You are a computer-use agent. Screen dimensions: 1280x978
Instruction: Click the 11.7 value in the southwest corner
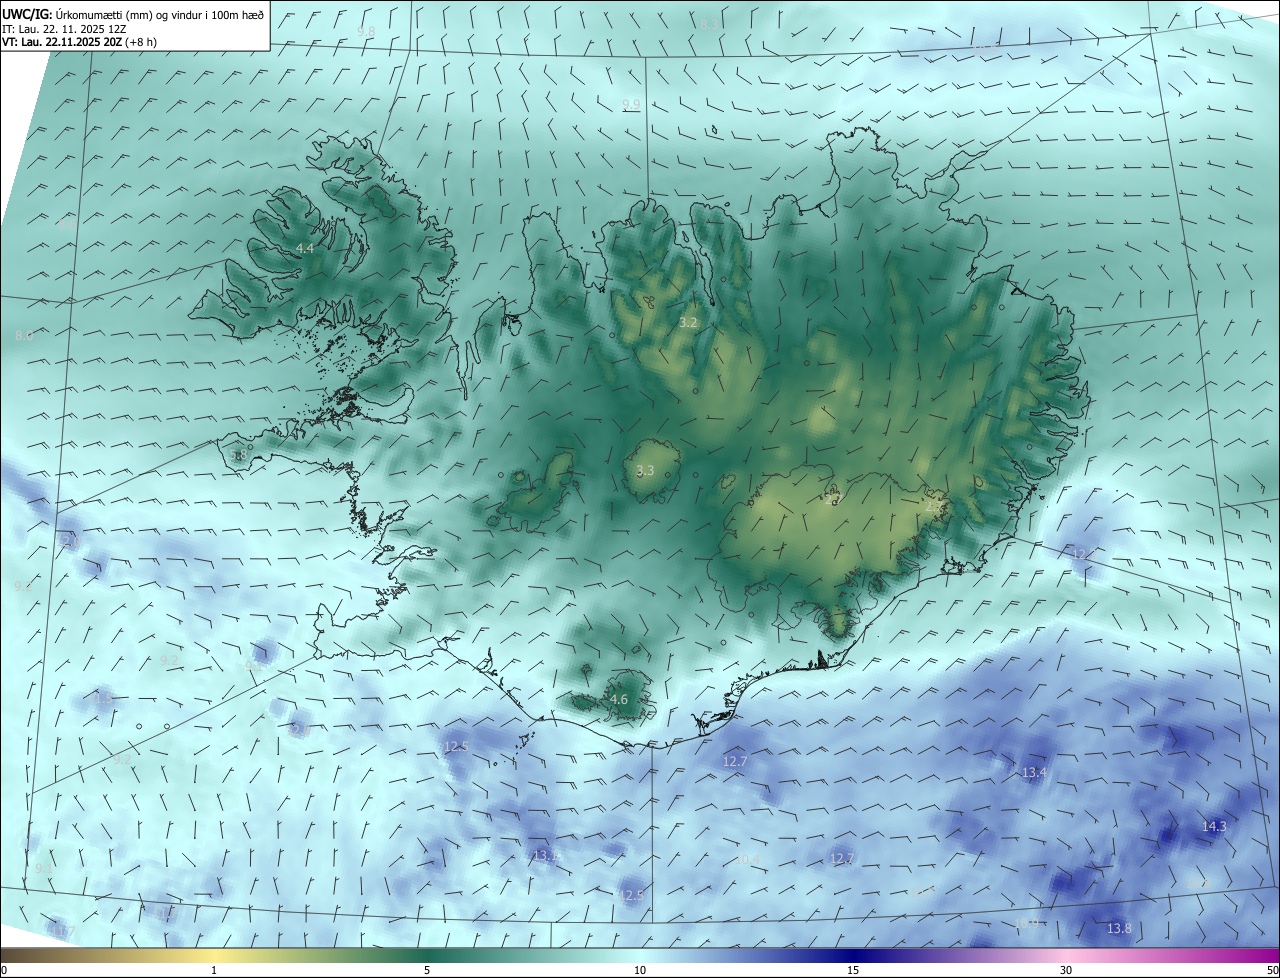click(x=63, y=931)
